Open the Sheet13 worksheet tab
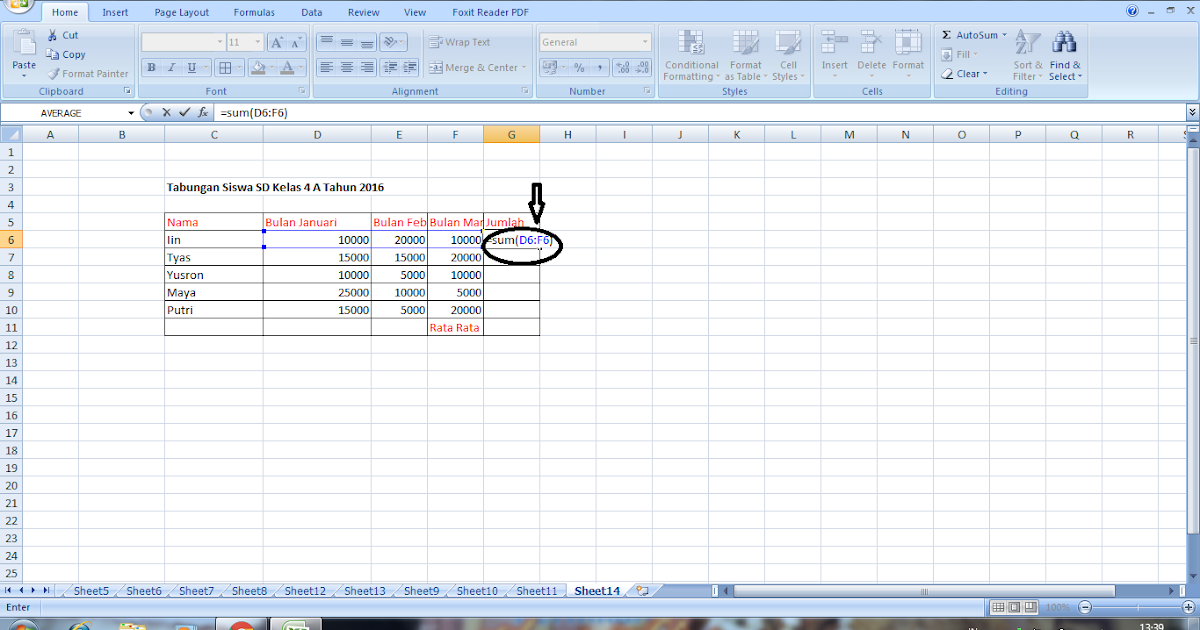Screen dimensions: 1200x630 point(363,590)
